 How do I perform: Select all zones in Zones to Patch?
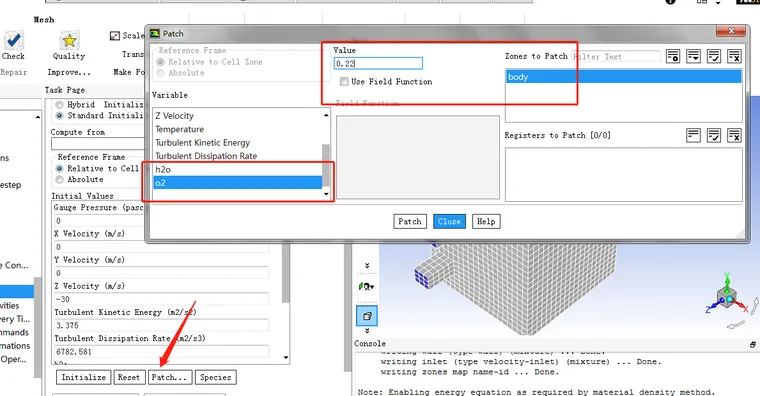tap(713, 56)
